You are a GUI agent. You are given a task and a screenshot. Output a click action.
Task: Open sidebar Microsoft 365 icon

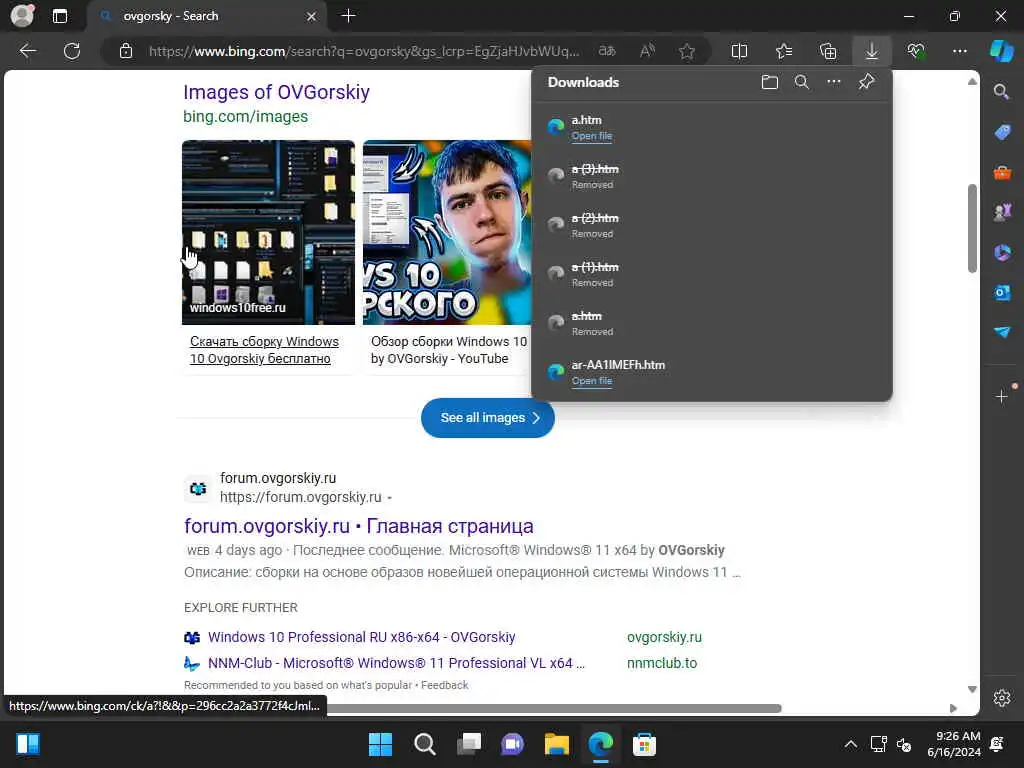(x=1002, y=252)
